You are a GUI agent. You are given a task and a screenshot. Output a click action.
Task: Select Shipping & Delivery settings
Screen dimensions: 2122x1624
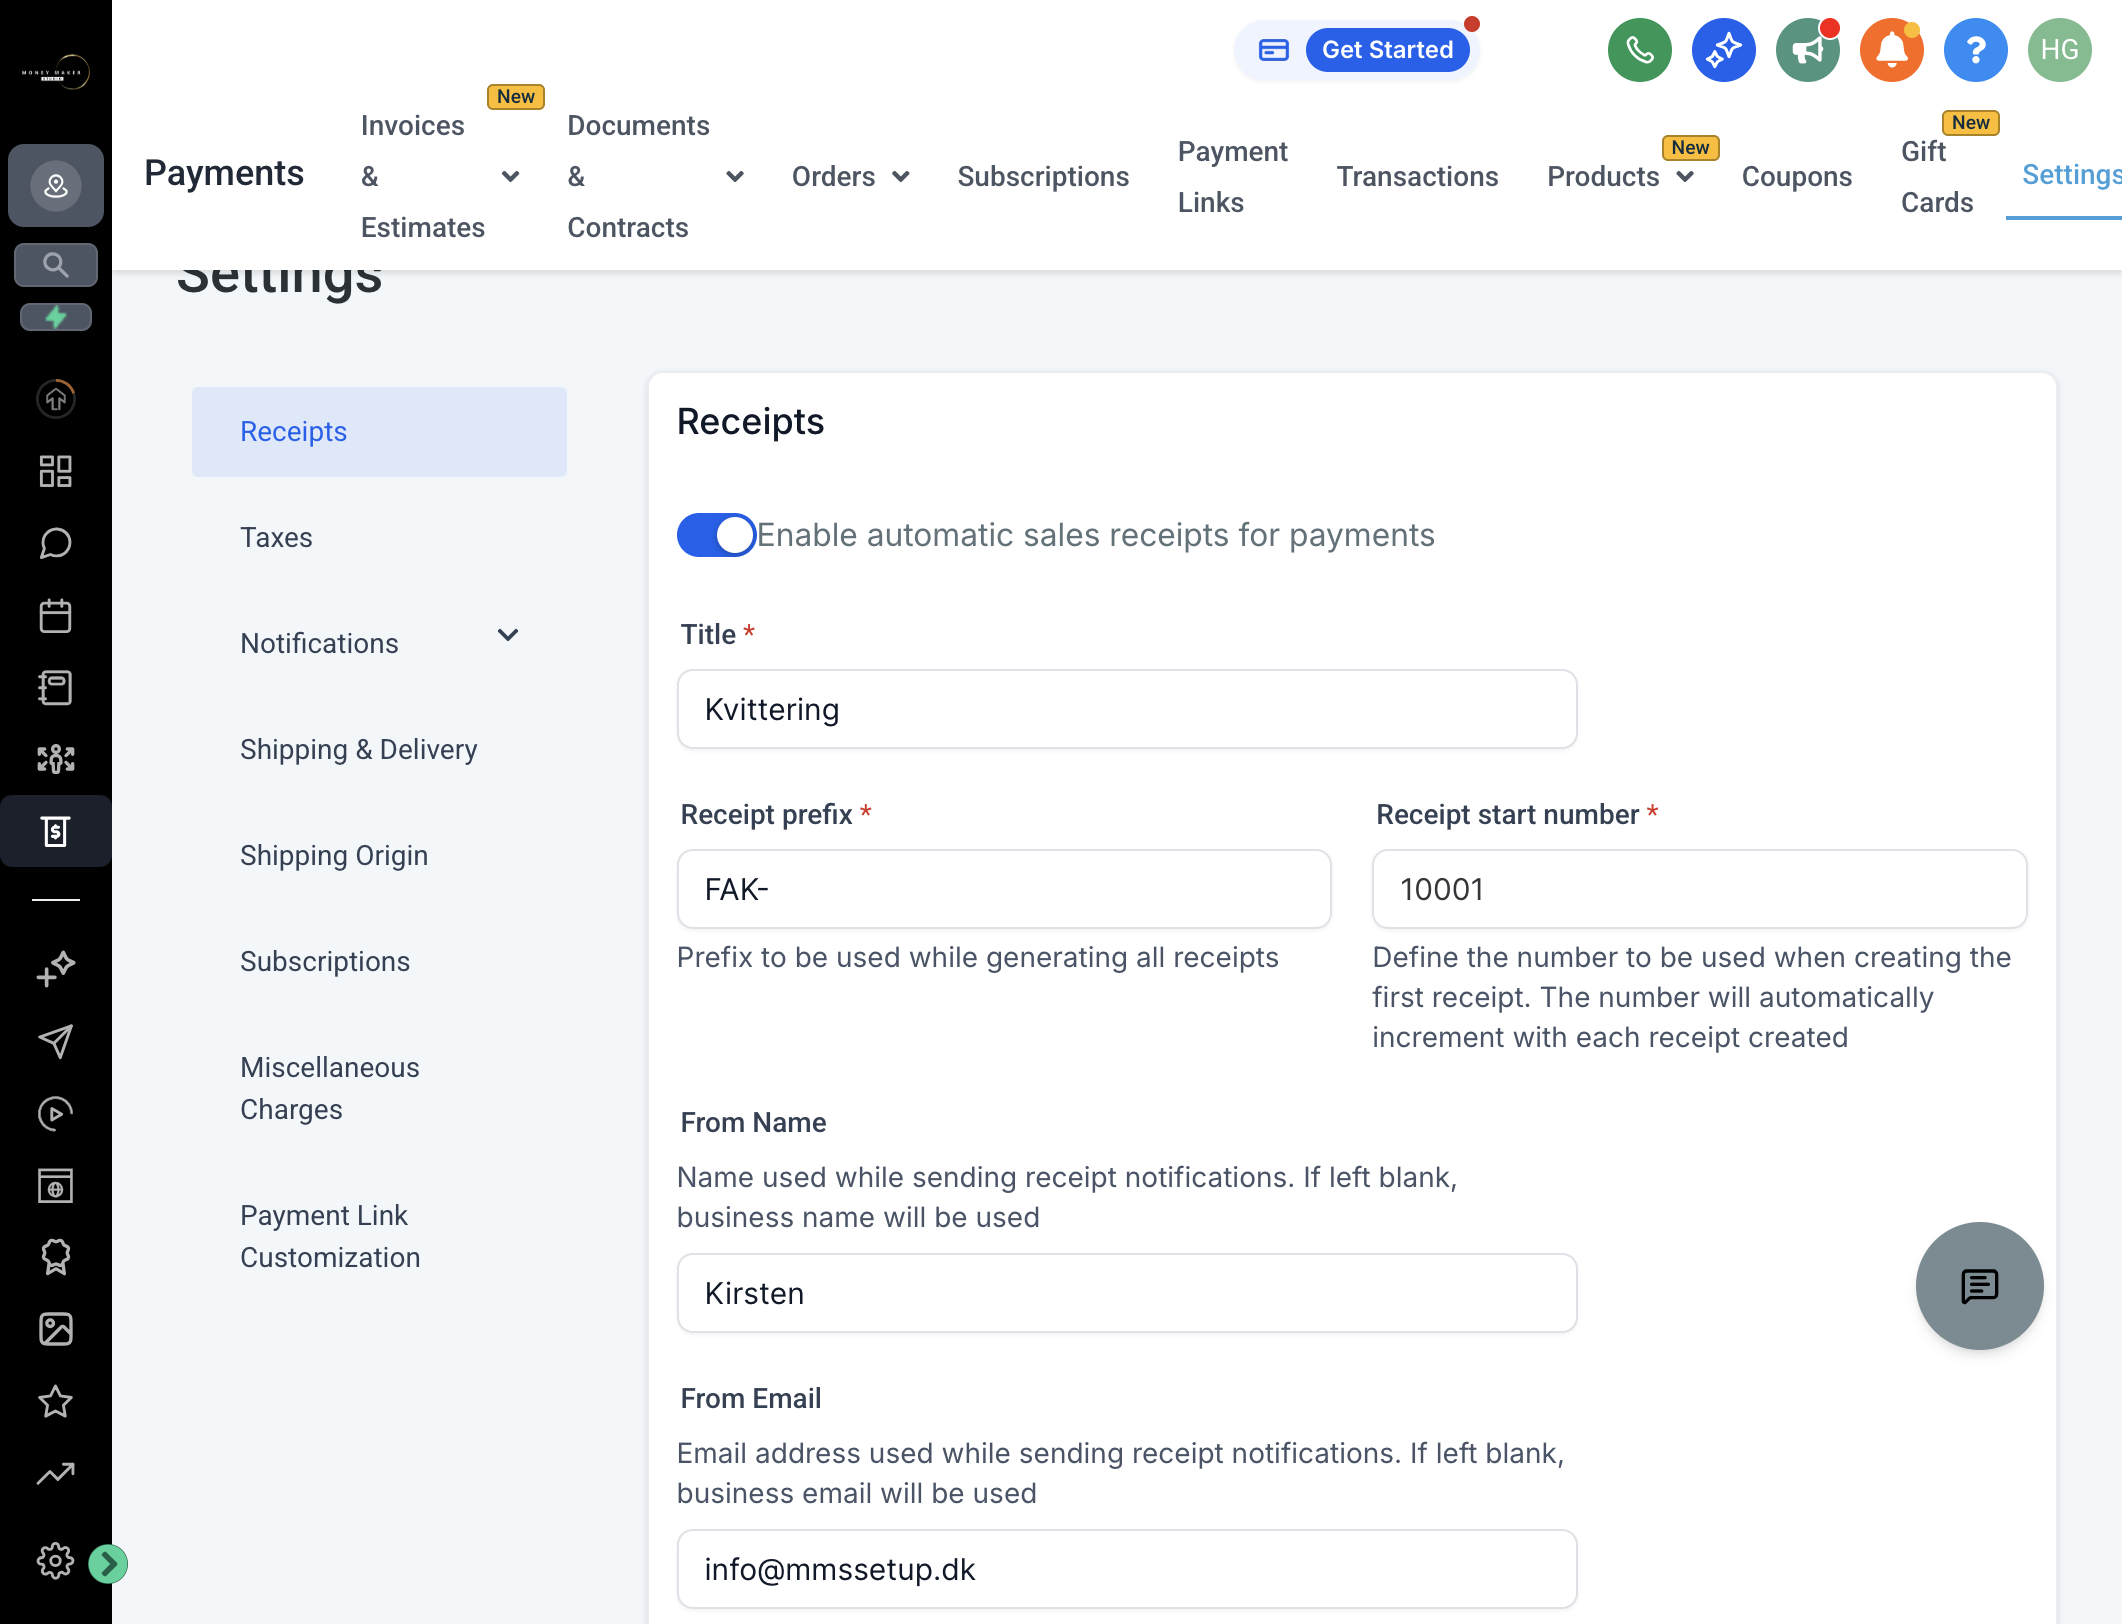[x=380, y=749]
